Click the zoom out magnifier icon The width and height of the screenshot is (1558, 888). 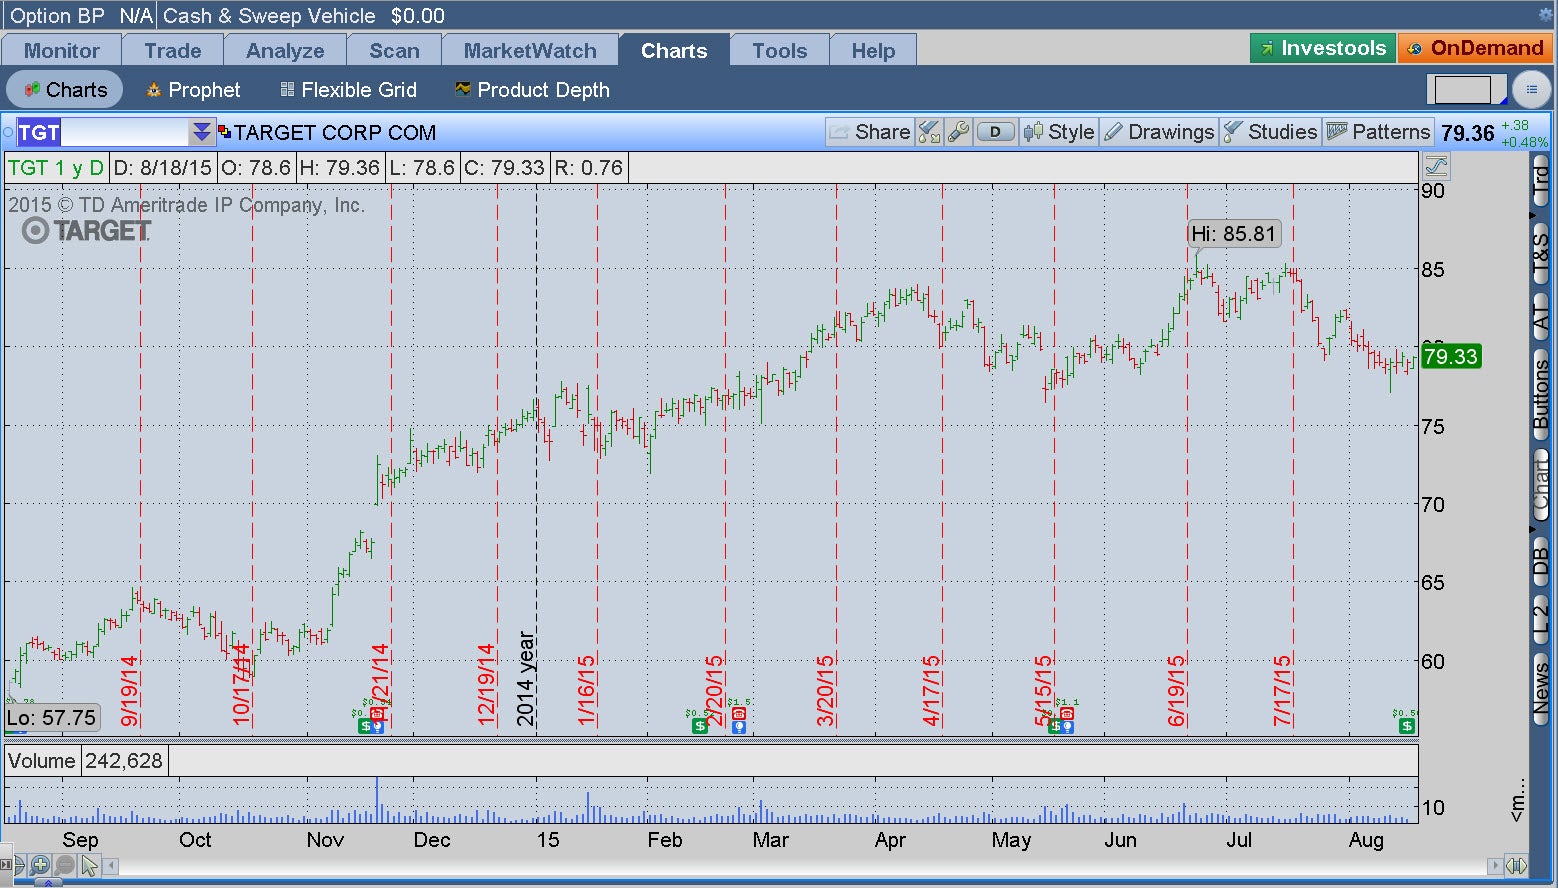coord(65,865)
